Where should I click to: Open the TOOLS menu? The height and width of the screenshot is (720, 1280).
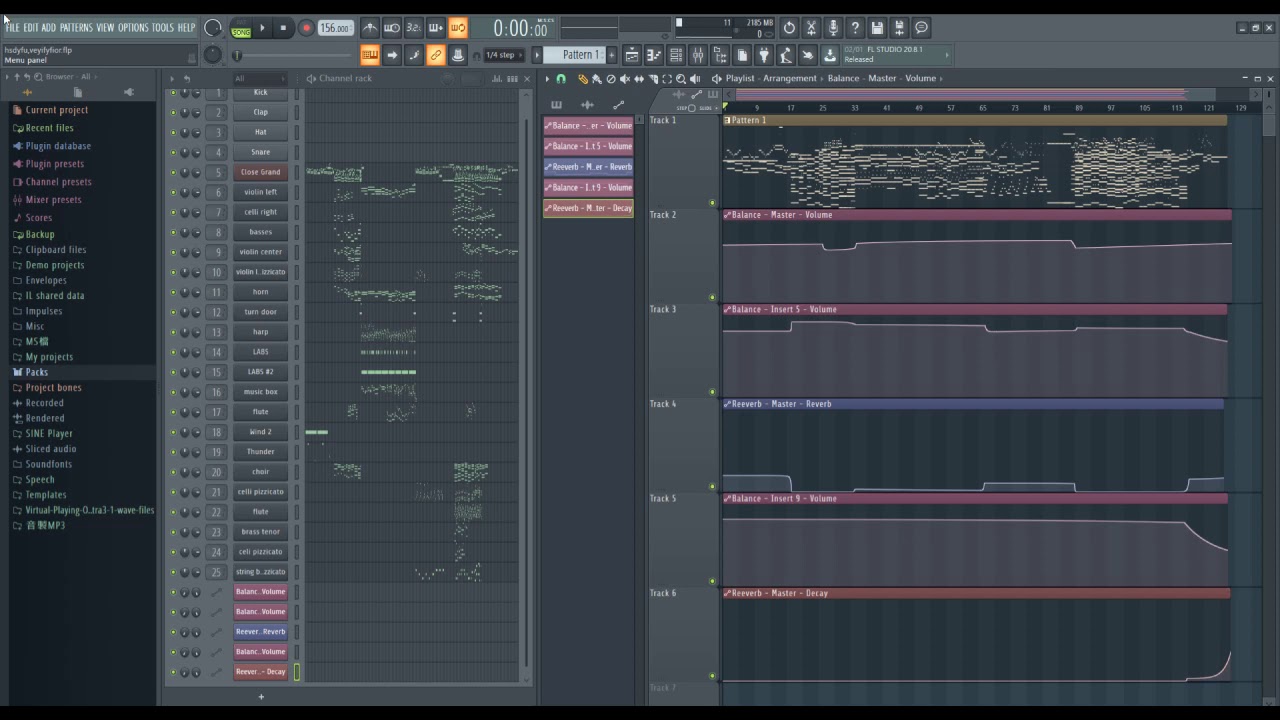(x=163, y=27)
